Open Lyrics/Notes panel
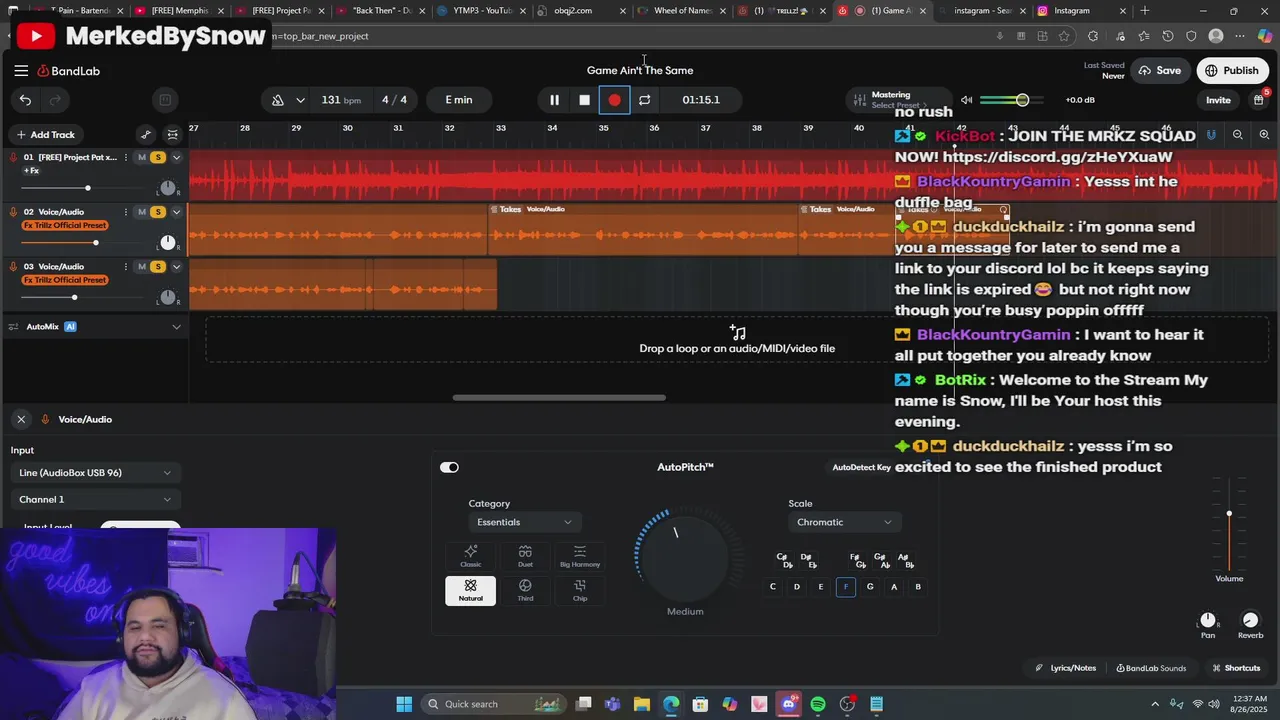Screen dimensions: 1280x720 [1065, 668]
